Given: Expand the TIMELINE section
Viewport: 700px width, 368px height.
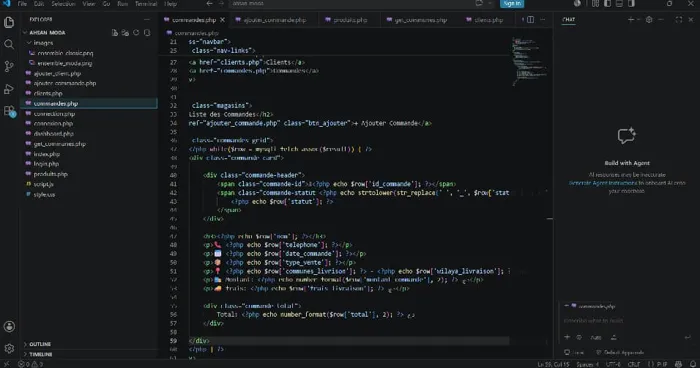Looking at the screenshot, I should [x=41, y=354].
